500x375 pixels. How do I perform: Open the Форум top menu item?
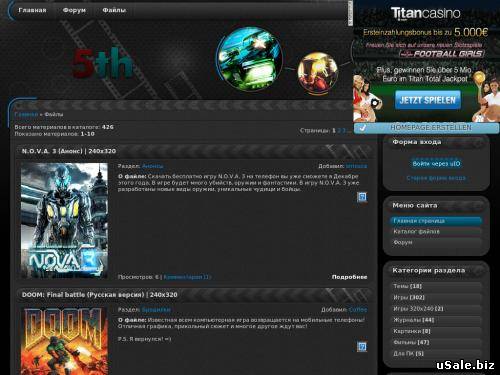click(x=74, y=10)
